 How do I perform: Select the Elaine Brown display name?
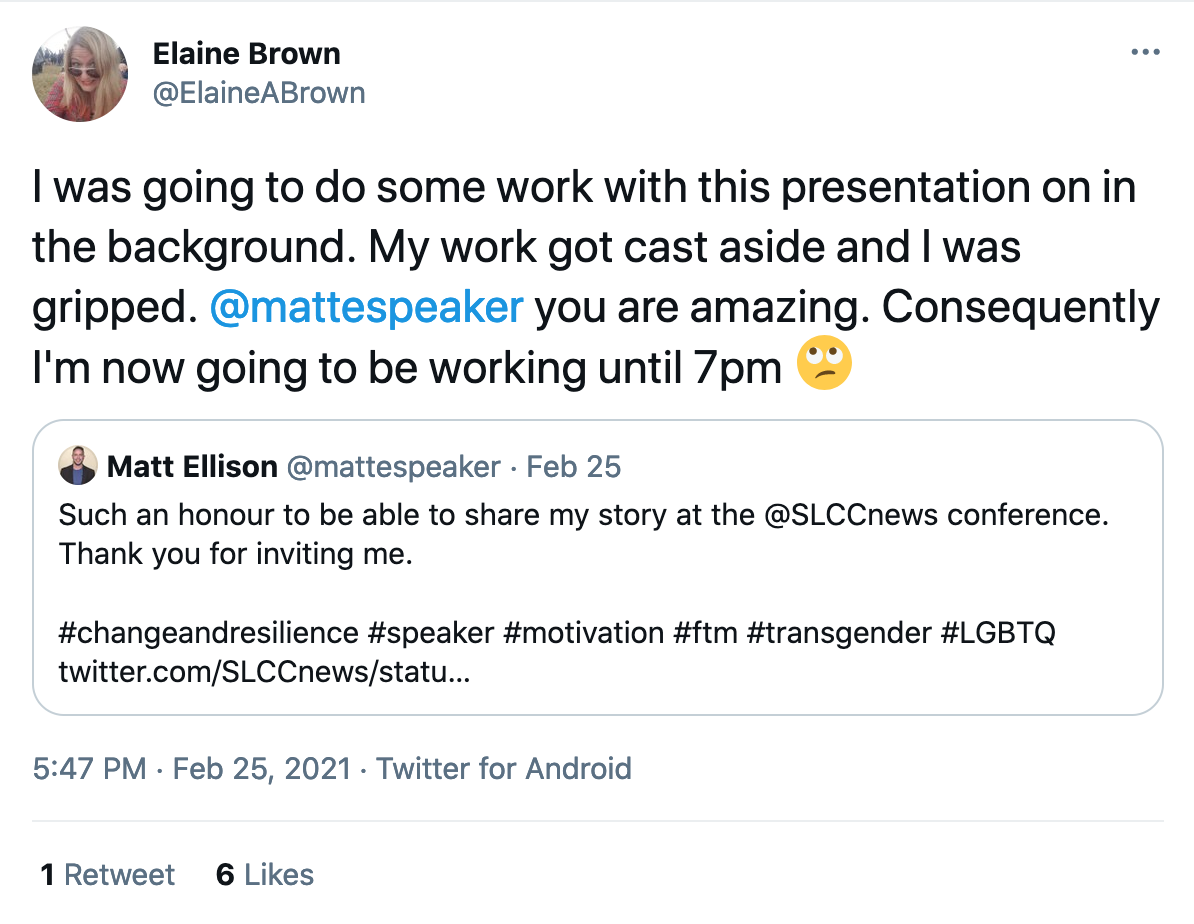point(247,54)
